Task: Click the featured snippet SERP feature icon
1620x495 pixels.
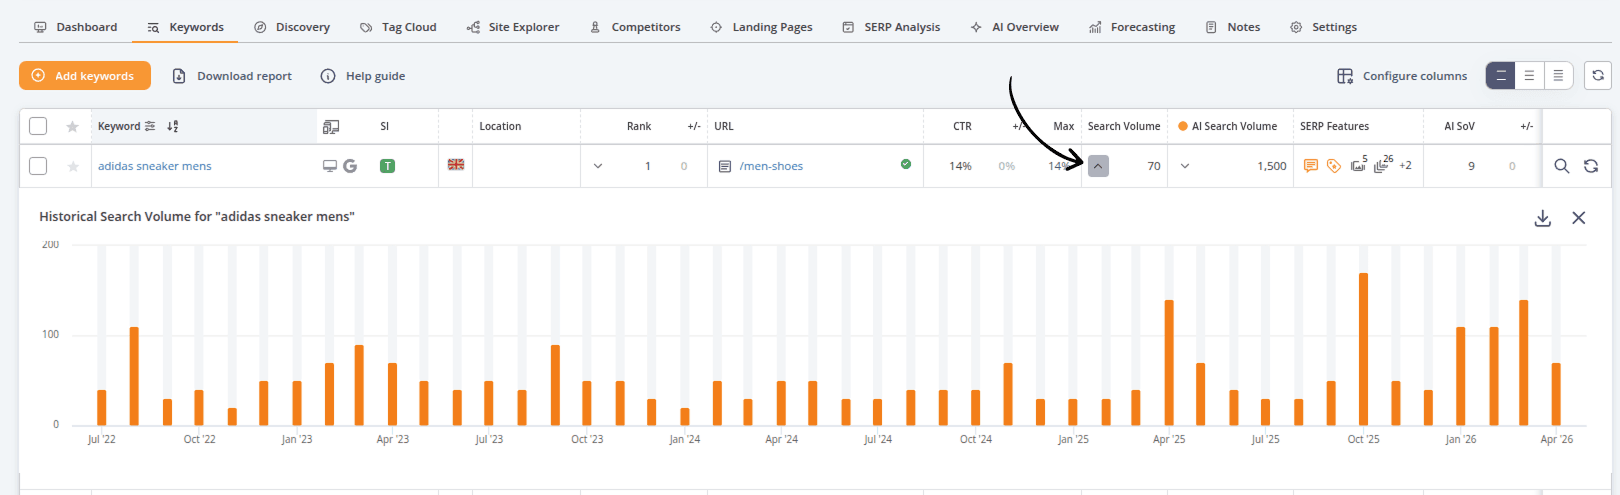Action: pos(1311,166)
